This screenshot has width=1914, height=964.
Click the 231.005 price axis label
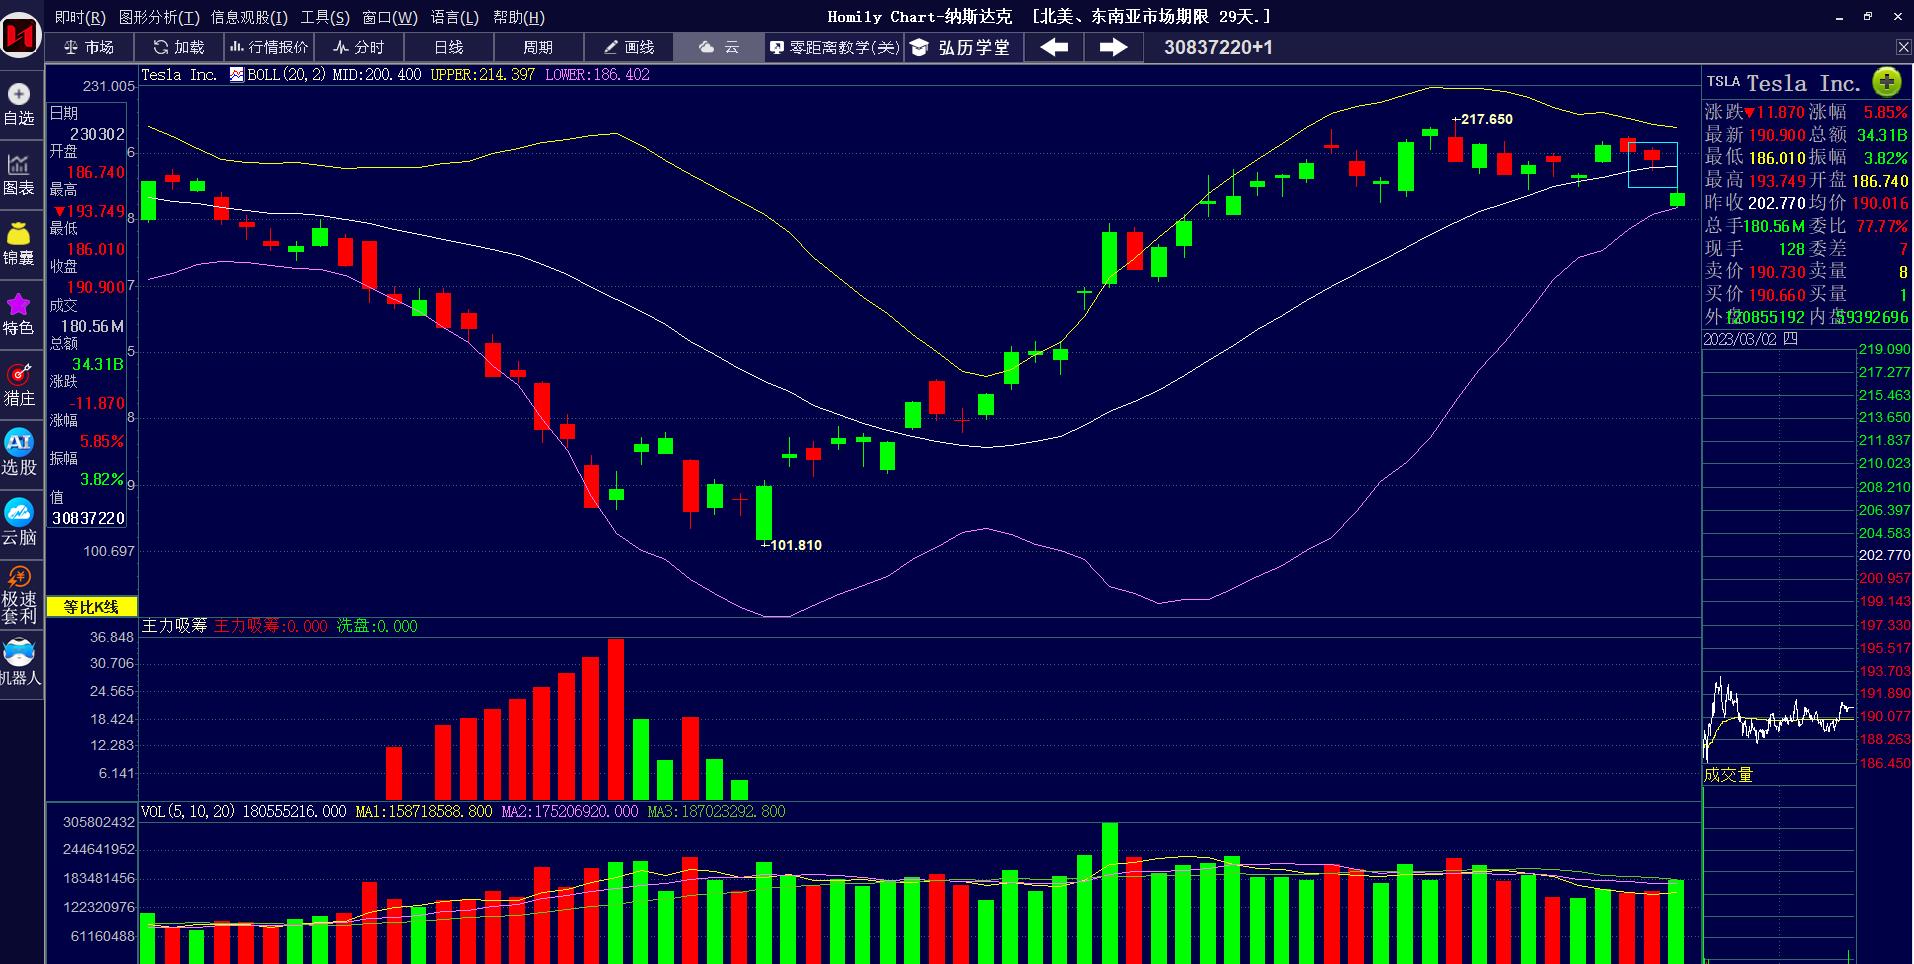[x=109, y=86]
